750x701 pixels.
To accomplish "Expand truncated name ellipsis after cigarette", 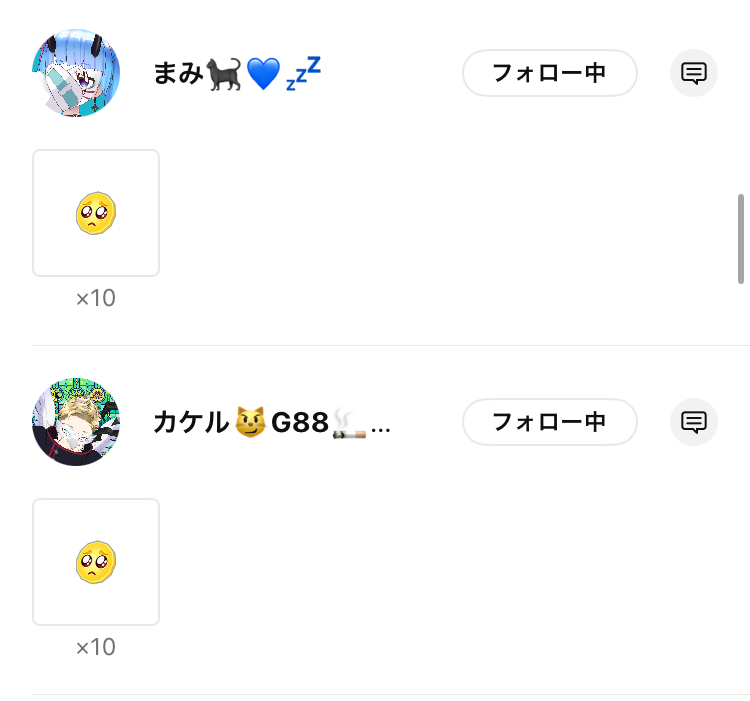I will coord(381,430).
